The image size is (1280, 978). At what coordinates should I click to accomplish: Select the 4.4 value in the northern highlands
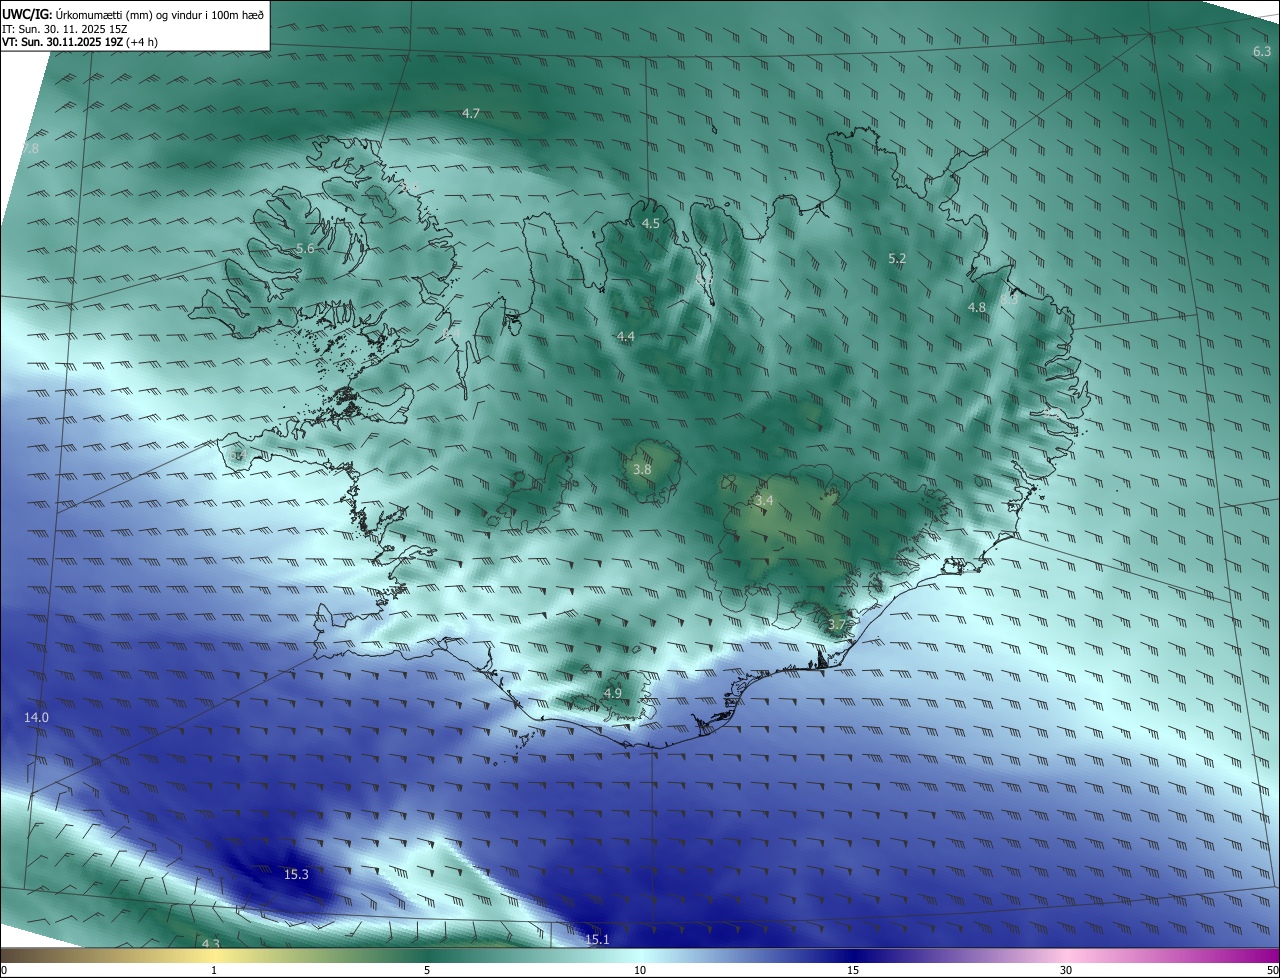tap(626, 336)
